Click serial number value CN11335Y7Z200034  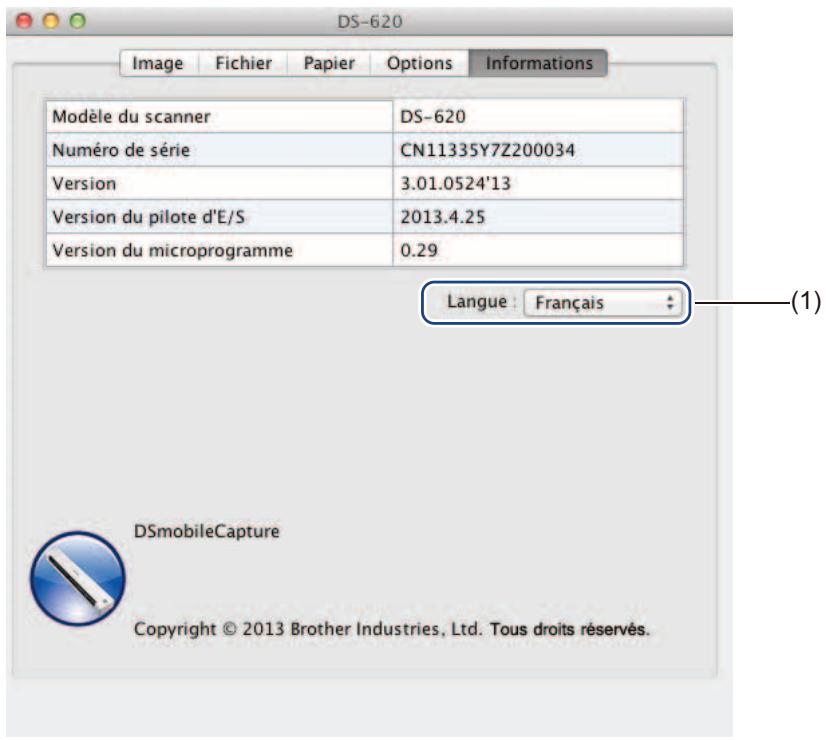point(488,150)
